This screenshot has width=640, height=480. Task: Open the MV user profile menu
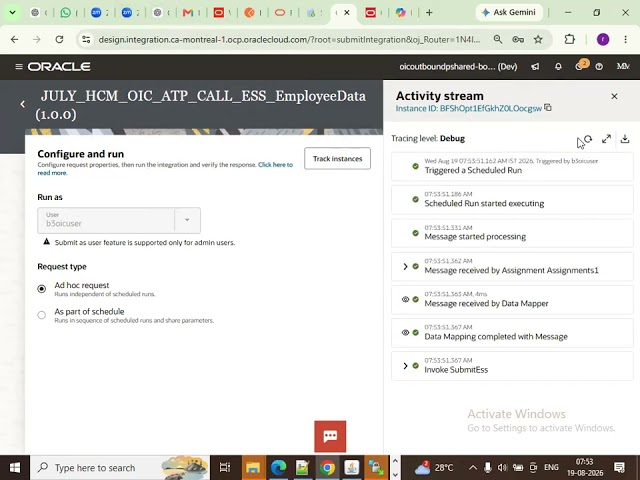(622, 67)
